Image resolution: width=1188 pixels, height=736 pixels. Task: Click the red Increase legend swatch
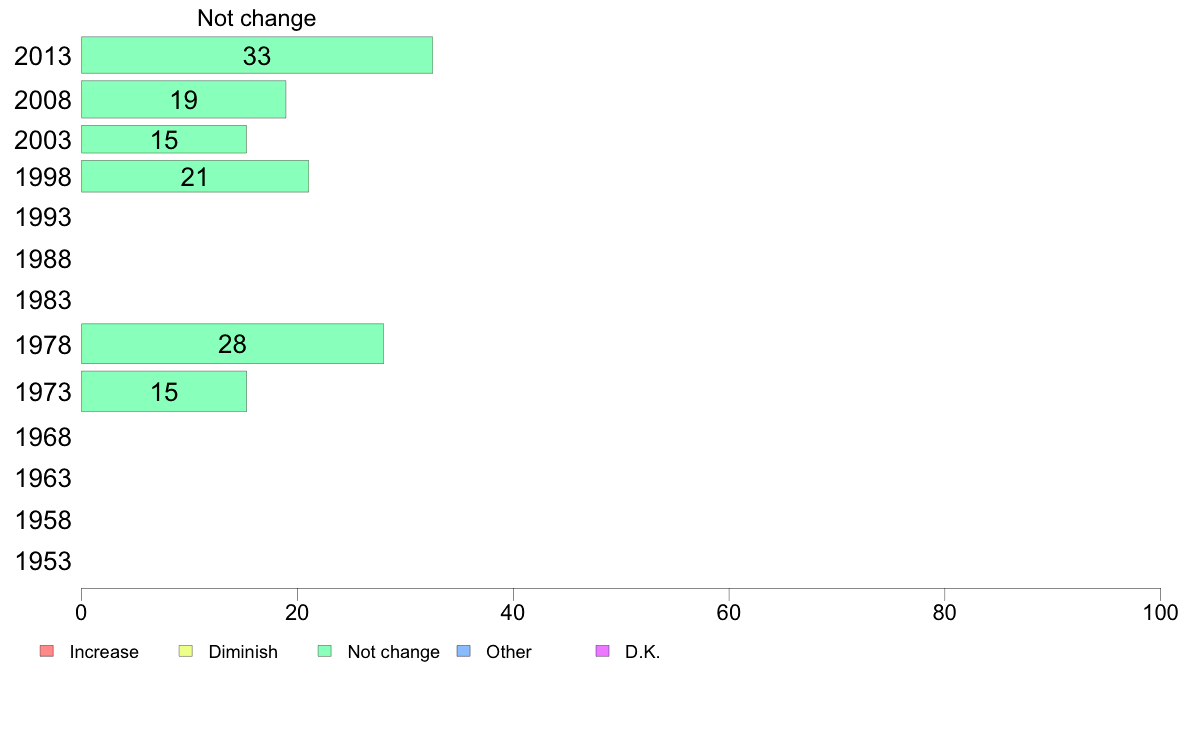[47, 651]
